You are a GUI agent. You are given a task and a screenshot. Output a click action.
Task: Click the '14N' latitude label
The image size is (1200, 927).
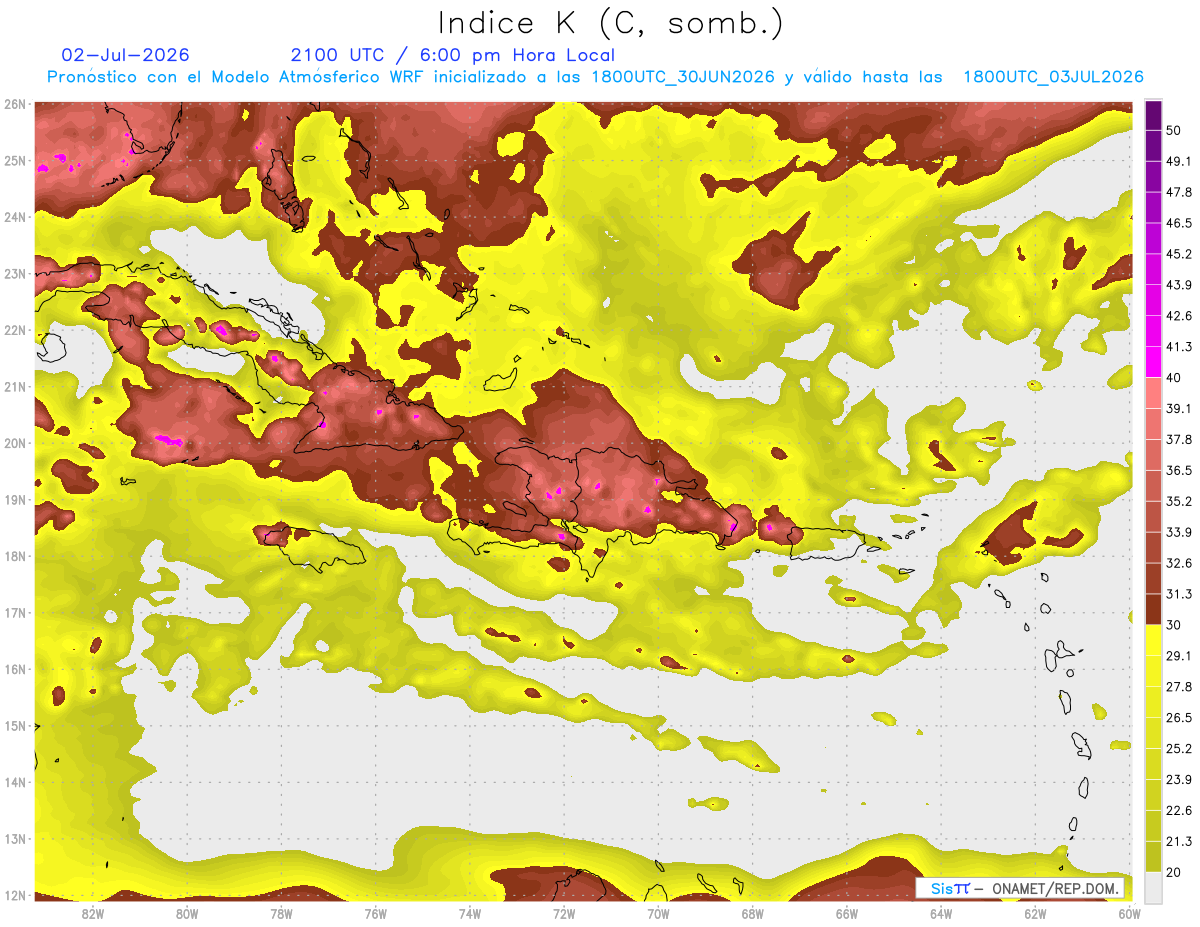click(x=14, y=782)
